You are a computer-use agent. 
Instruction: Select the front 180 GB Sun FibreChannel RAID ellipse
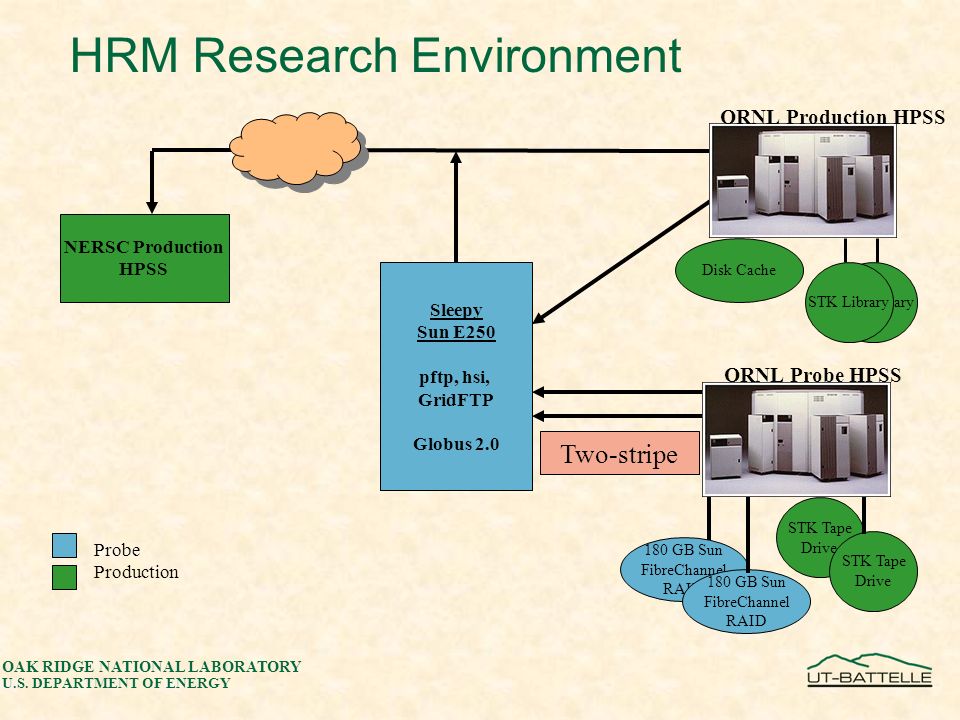point(746,601)
